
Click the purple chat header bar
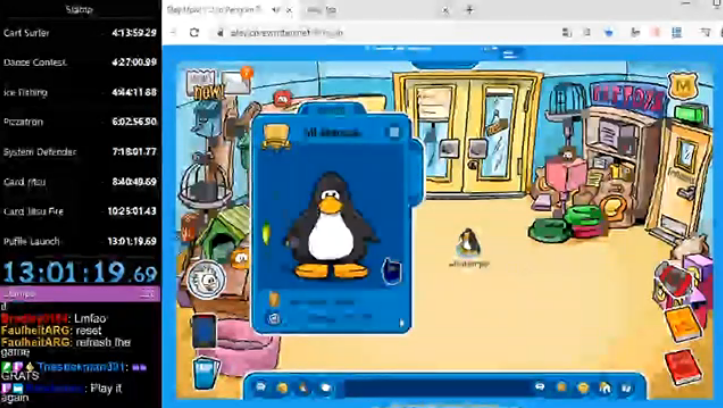click(80, 294)
